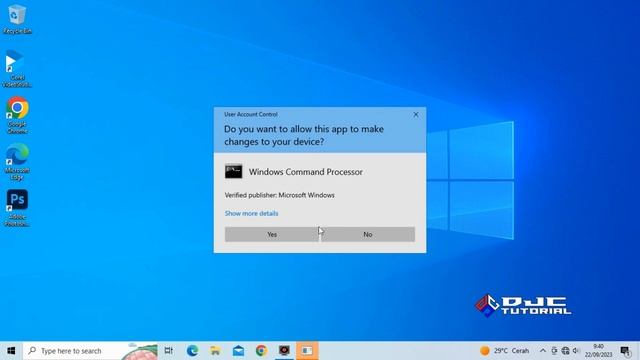Open the taskbar clock and date
The image size is (640, 360).
click(x=598, y=351)
